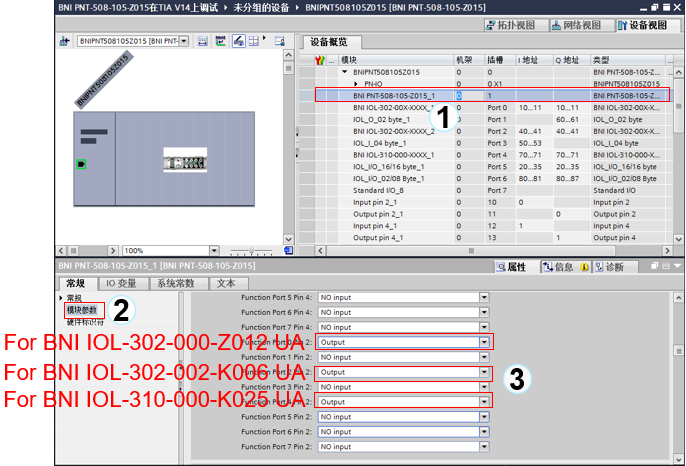Click the first icon right of device selector

point(203,41)
